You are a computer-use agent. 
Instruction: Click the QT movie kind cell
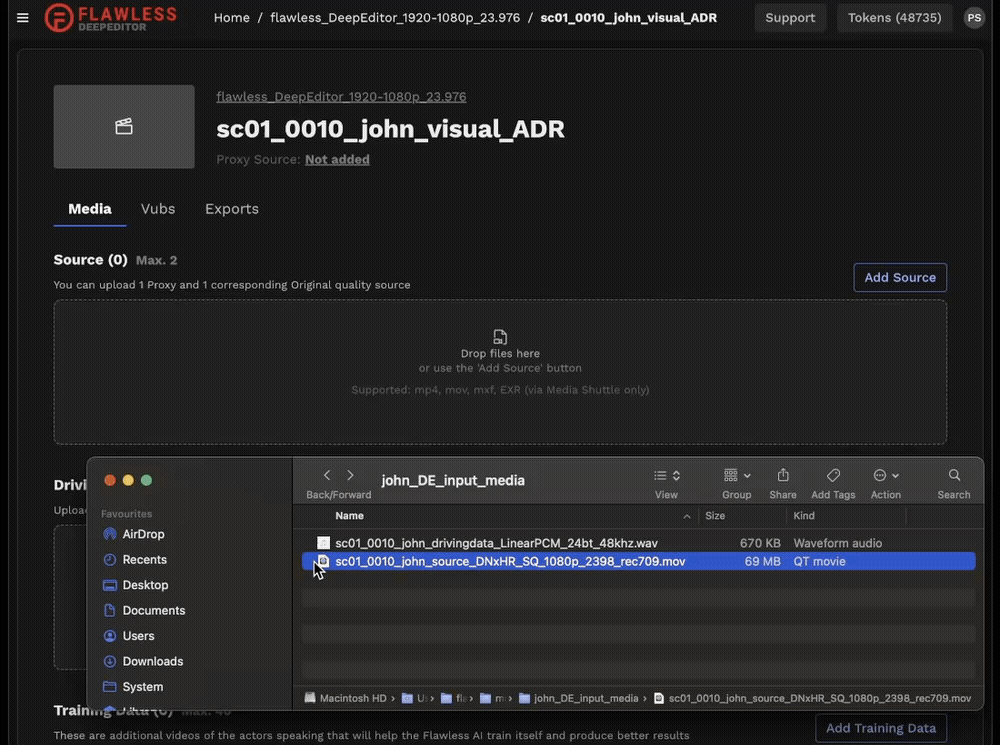[819, 561]
